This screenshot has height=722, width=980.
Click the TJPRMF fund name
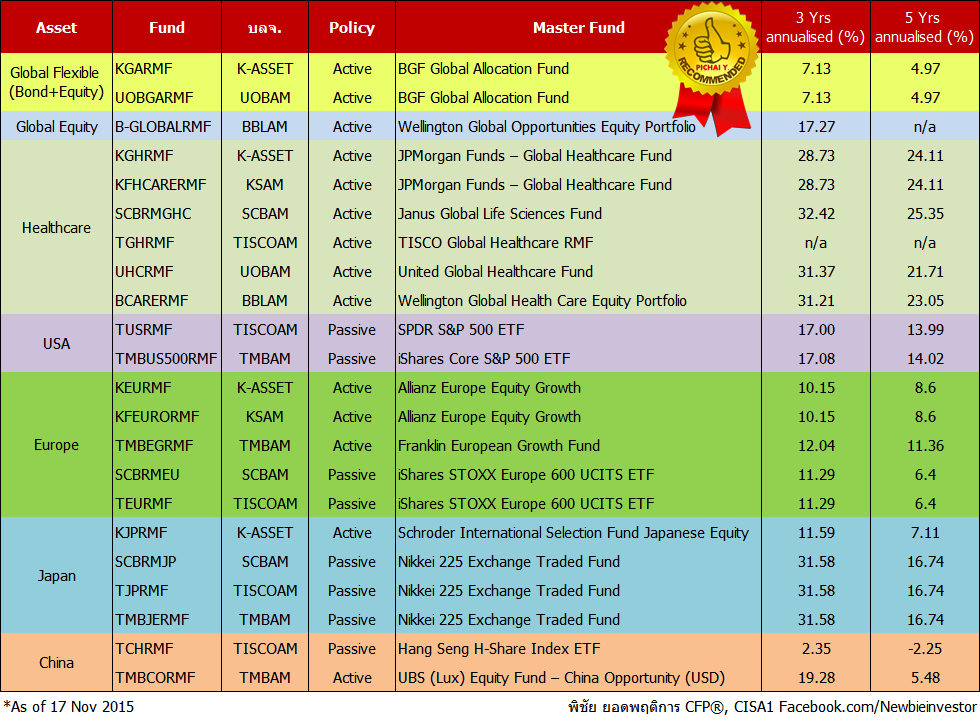click(x=141, y=591)
